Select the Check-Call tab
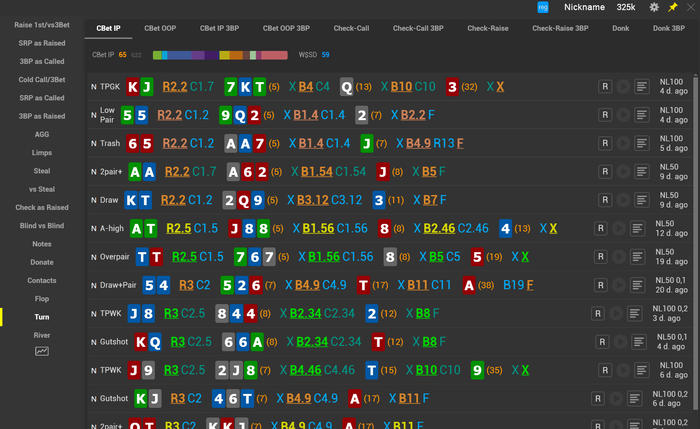Viewport: 700px width, 429px height. (x=351, y=28)
